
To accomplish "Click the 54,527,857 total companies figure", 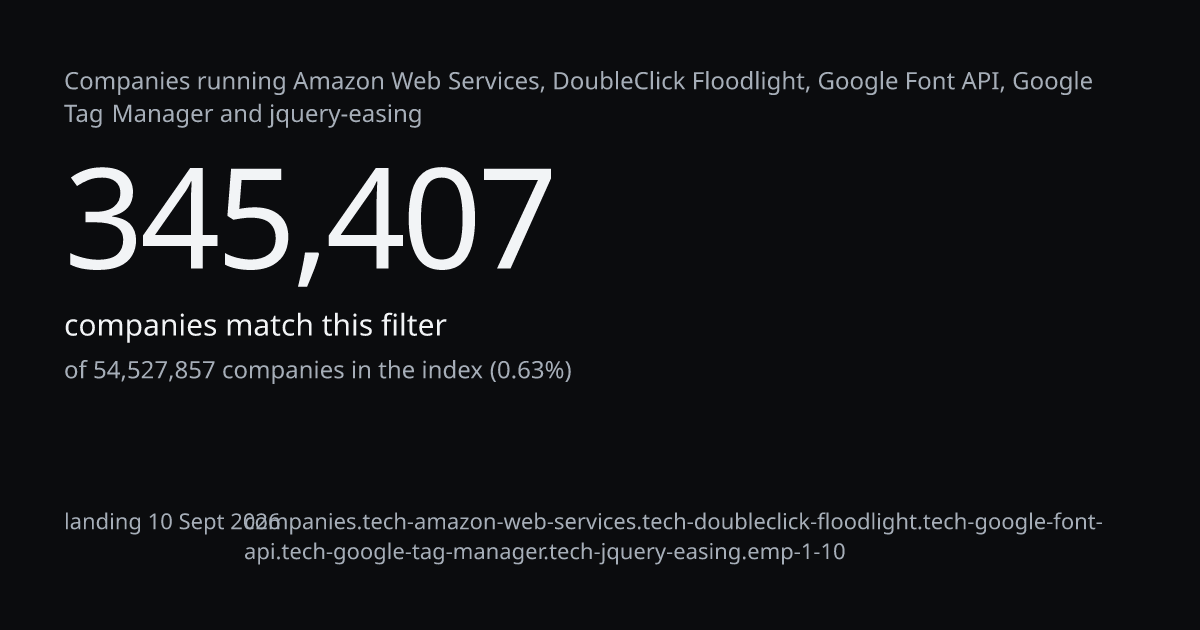I will (x=154, y=370).
